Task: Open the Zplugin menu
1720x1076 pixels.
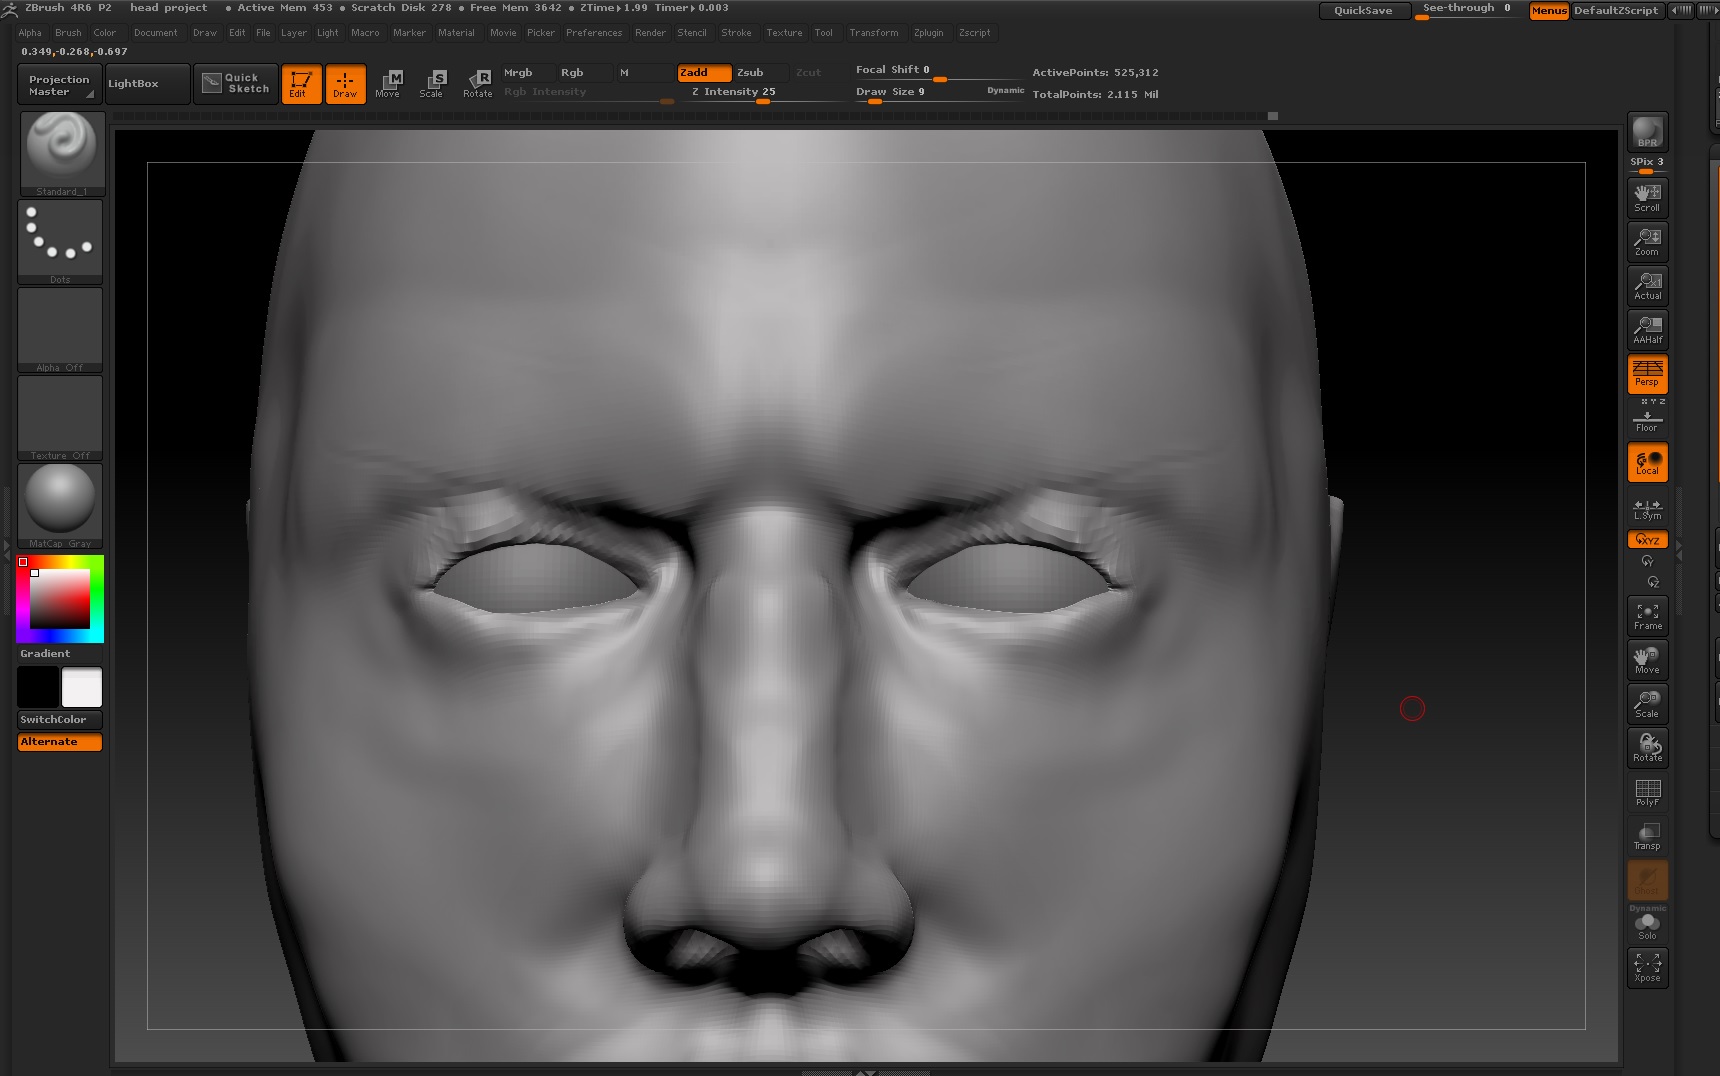Action: 929,33
